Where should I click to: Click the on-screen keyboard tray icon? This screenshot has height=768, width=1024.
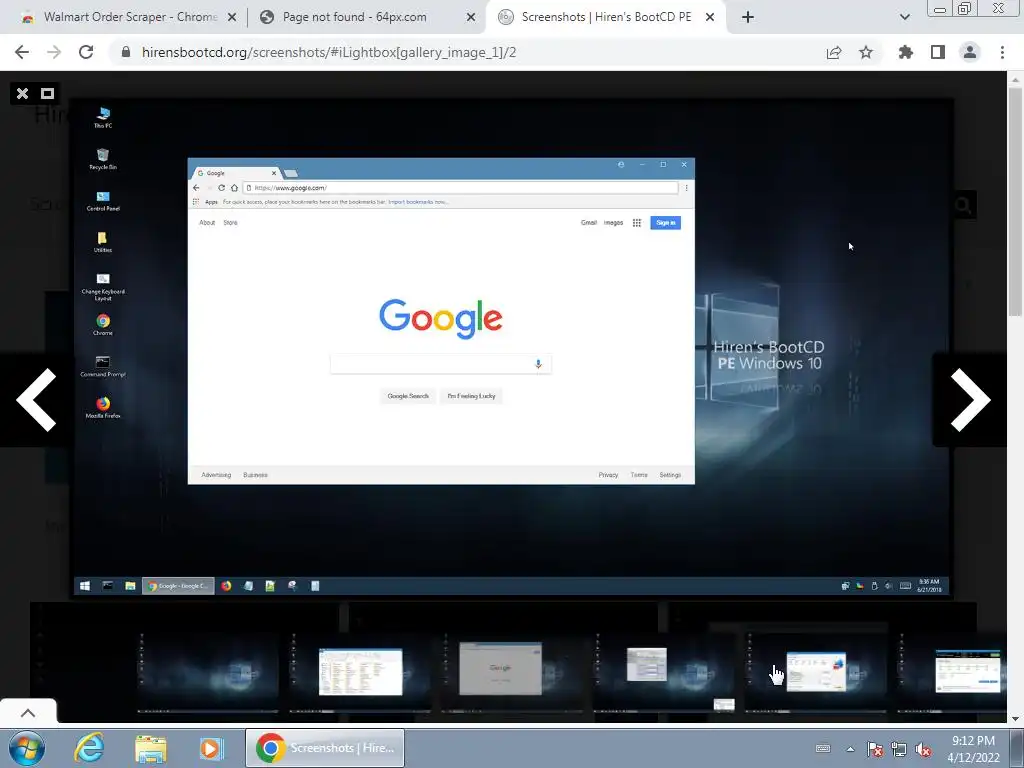tap(824, 749)
